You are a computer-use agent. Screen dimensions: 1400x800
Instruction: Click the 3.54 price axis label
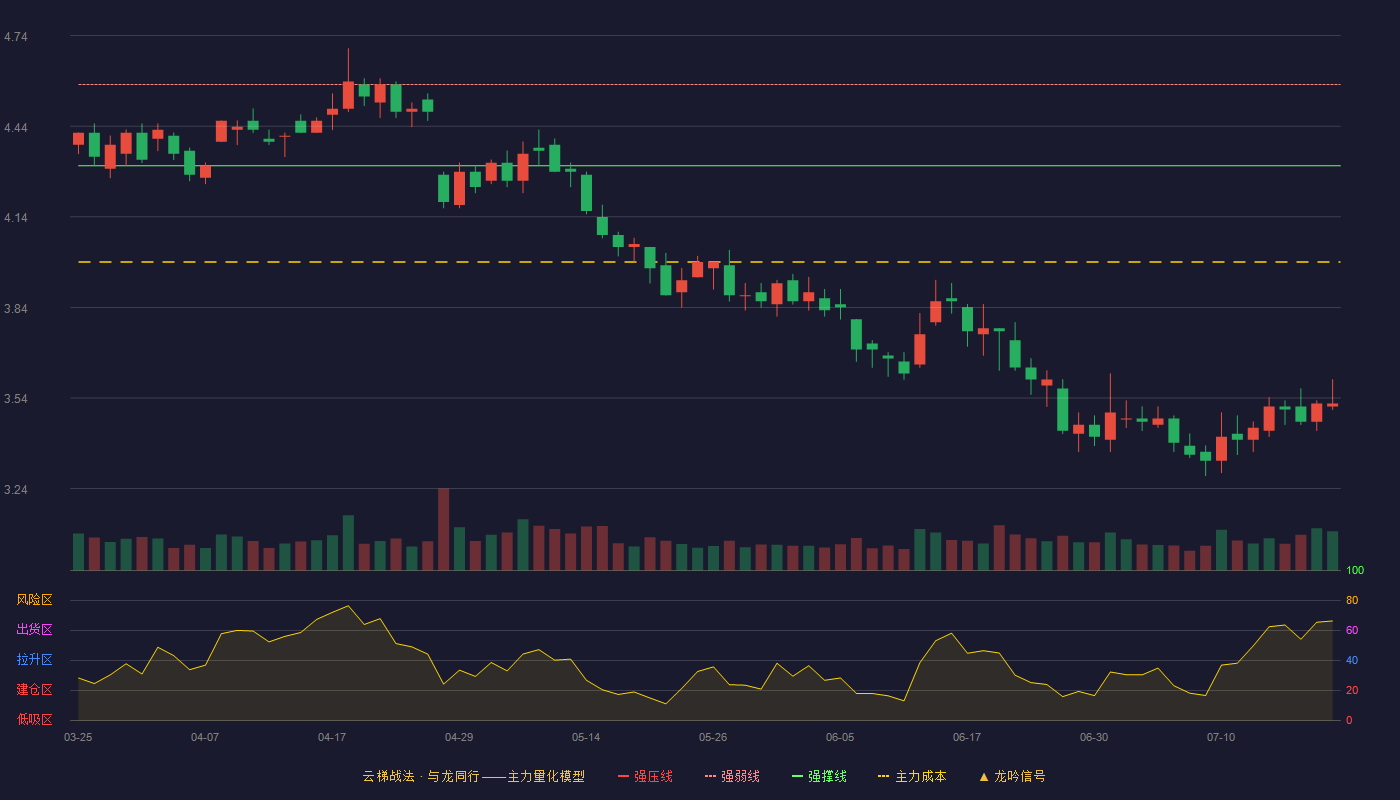pos(16,399)
